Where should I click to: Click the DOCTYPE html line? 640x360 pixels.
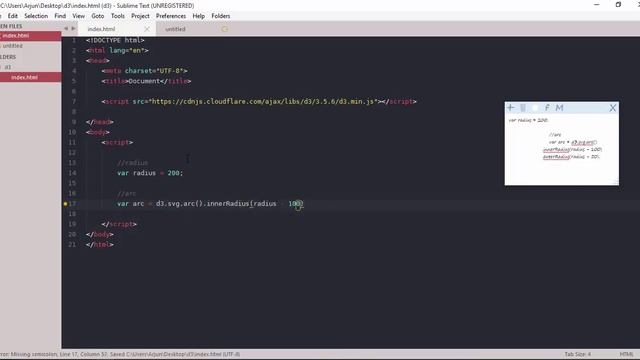point(115,40)
